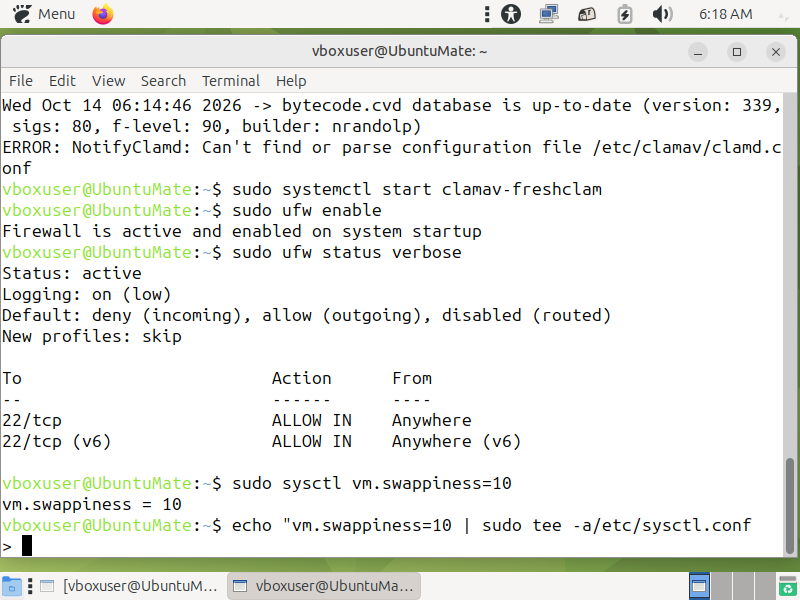Minimize the terminal window
The height and width of the screenshot is (600, 800).
coord(697,52)
